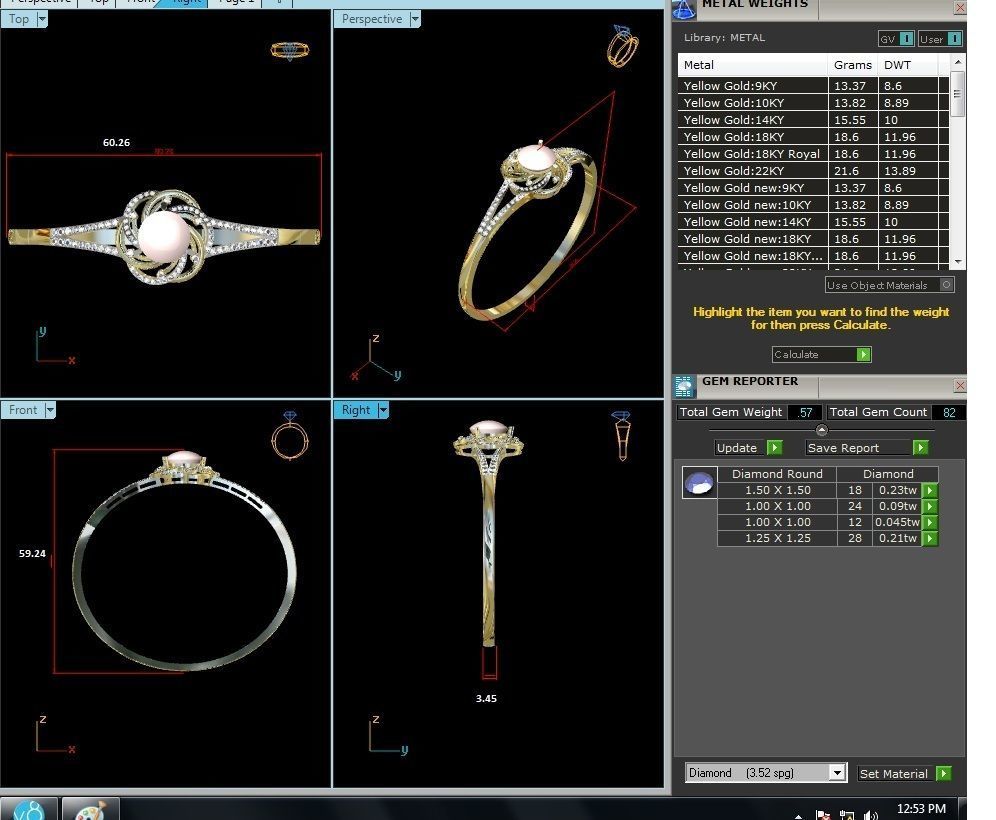Click the 3.45 dimension label in Right view
The width and height of the screenshot is (996, 820).
pos(487,699)
